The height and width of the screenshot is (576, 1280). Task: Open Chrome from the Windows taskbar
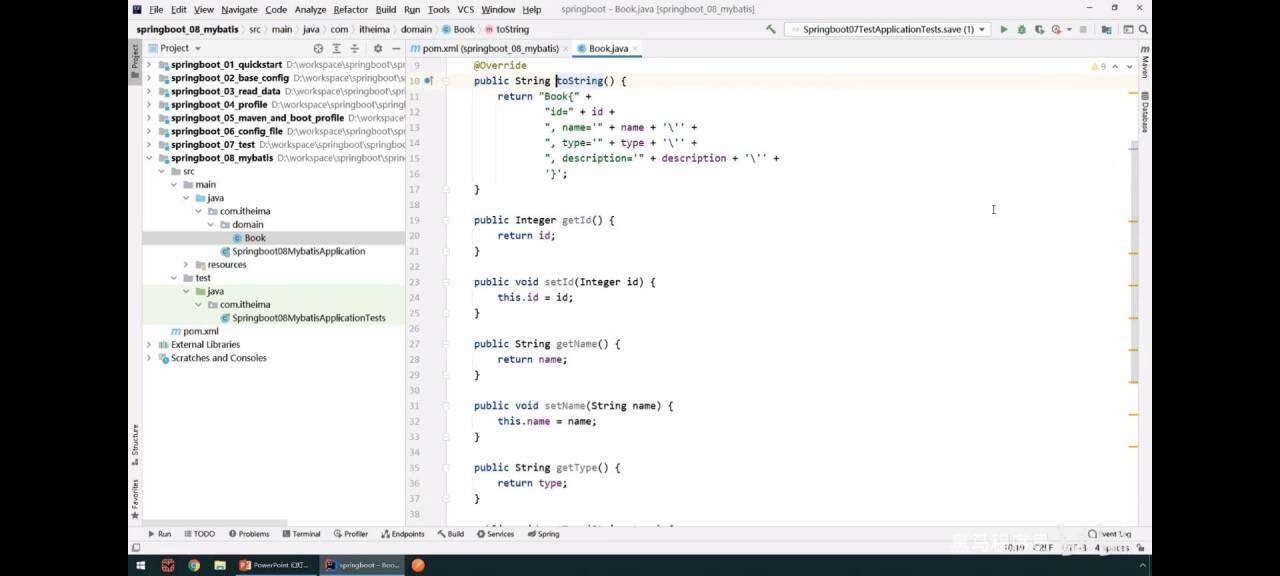[x=194, y=565]
